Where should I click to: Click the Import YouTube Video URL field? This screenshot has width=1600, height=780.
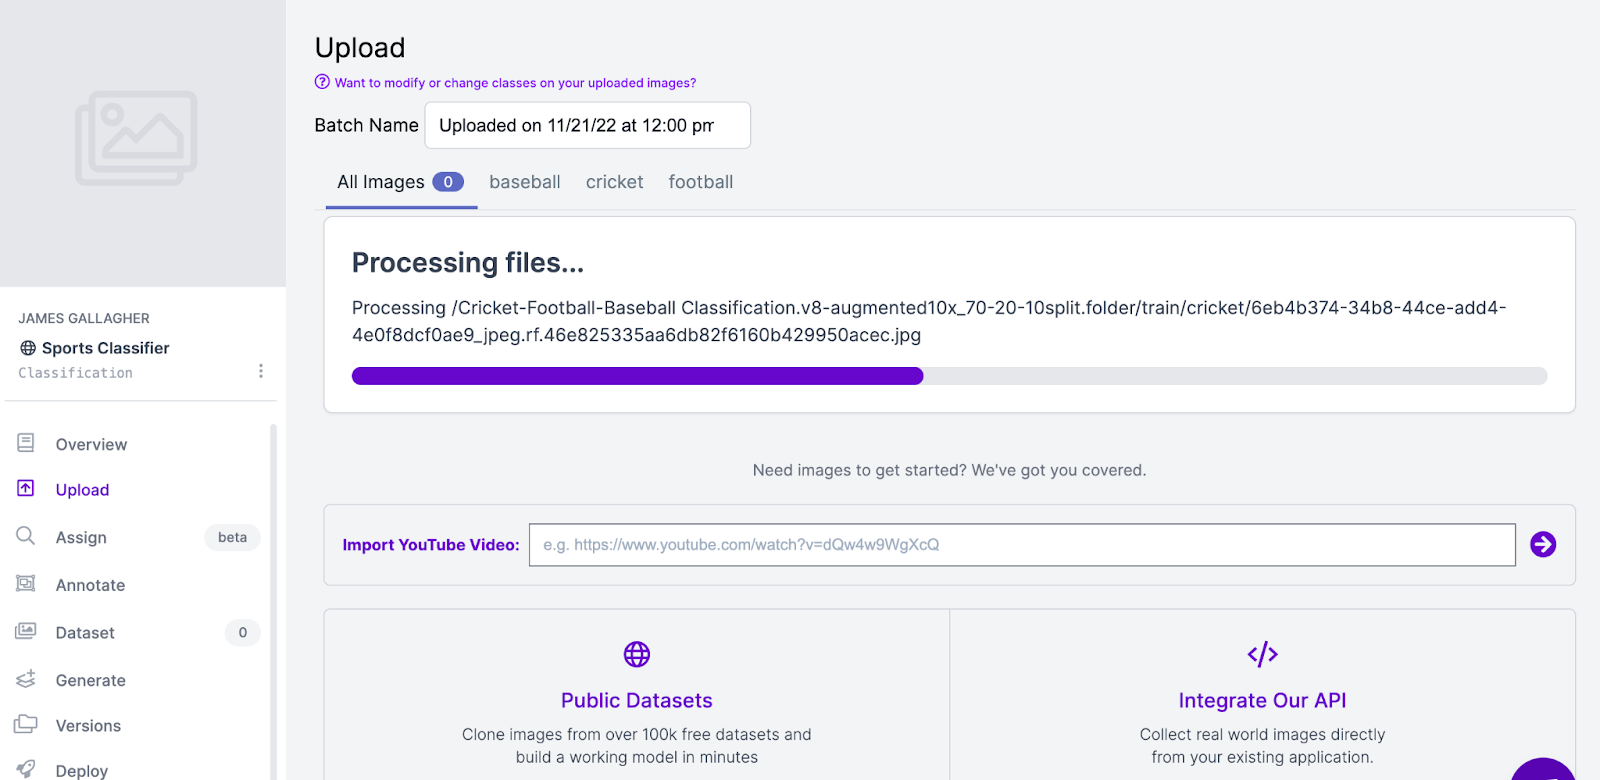click(x=1021, y=545)
